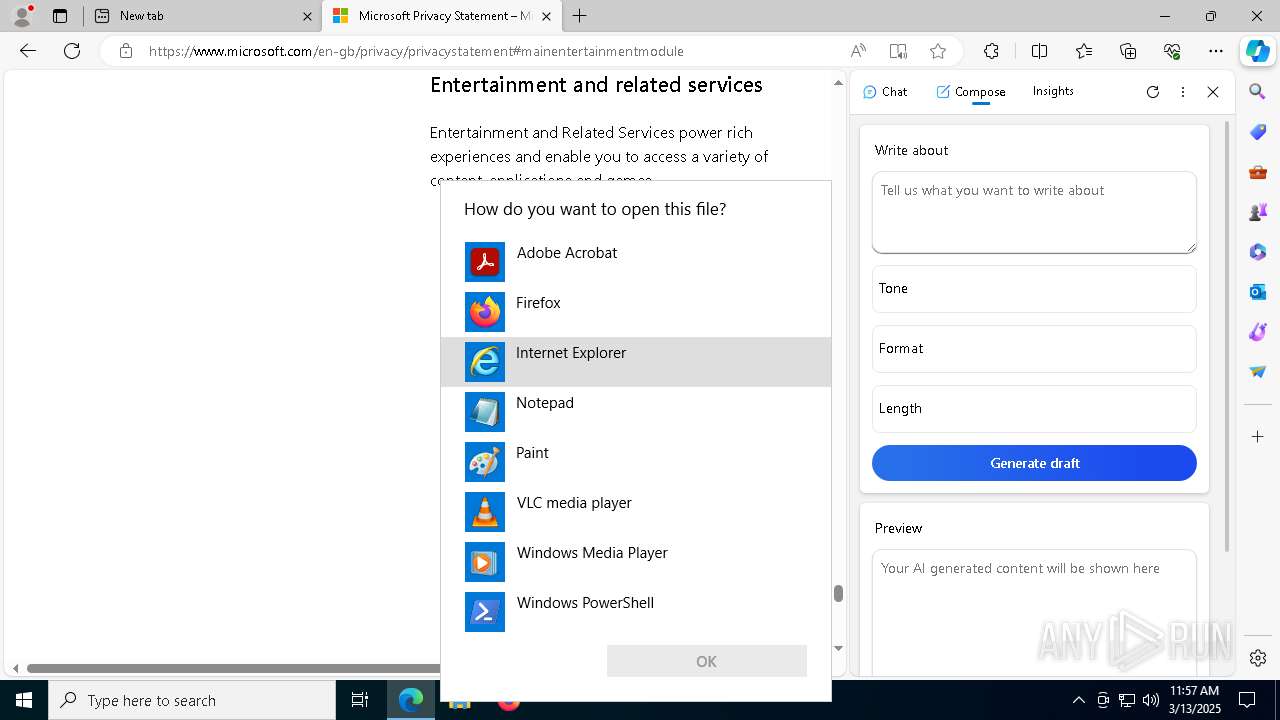The image size is (1280, 720).
Task: Add a sidebar app with plus icon
Action: pos(1258,436)
